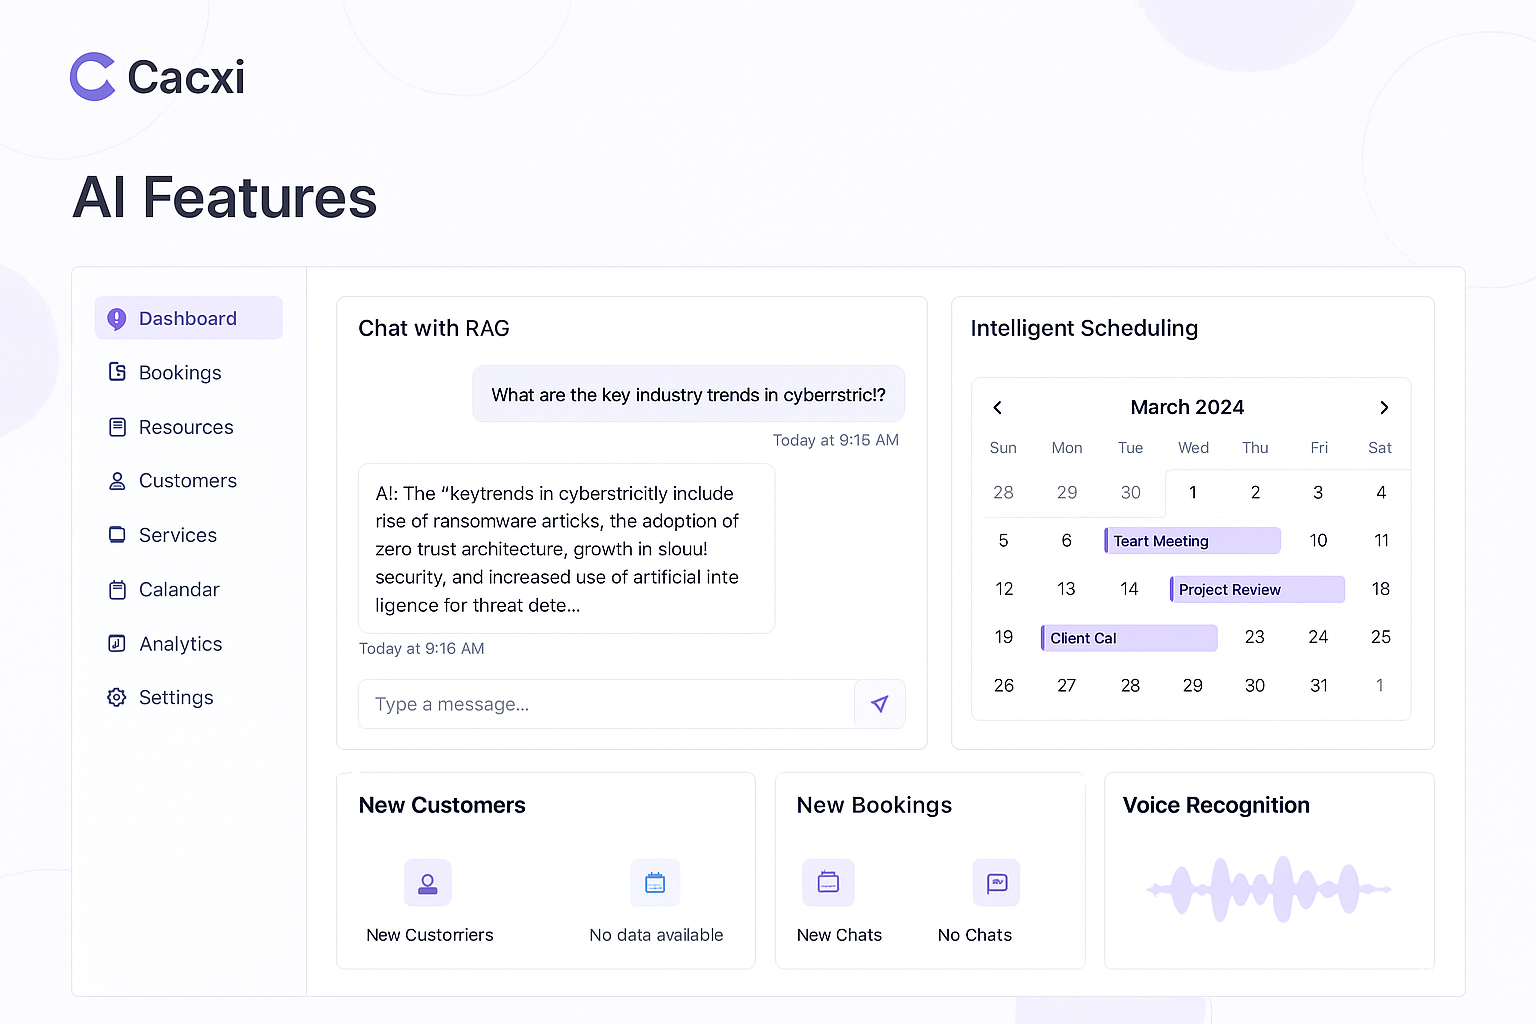Image resolution: width=1536 pixels, height=1024 pixels.
Task: Select March 31 in the calendar
Action: pyautogui.click(x=1319, y=686)
